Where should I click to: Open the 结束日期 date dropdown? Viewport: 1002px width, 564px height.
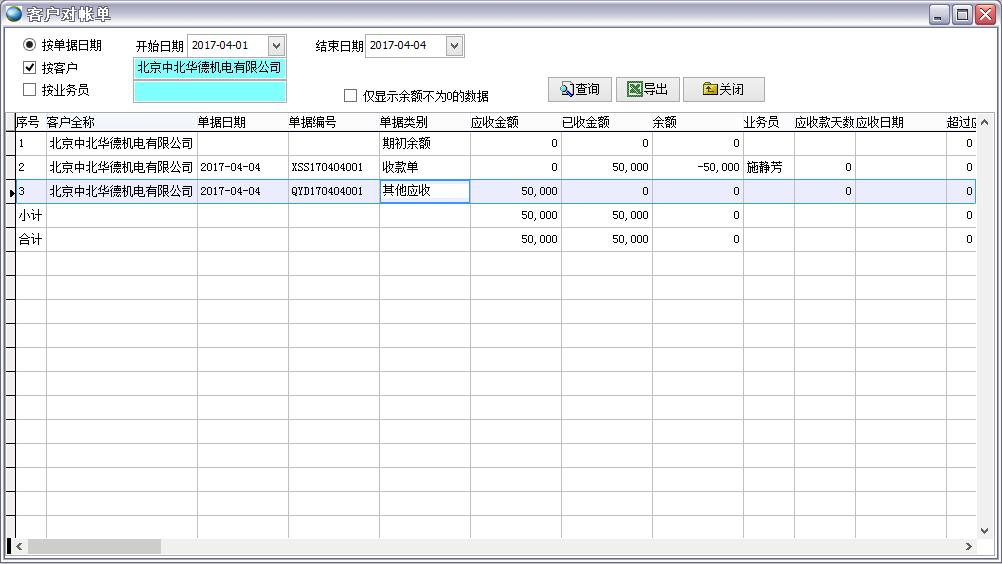454,46
